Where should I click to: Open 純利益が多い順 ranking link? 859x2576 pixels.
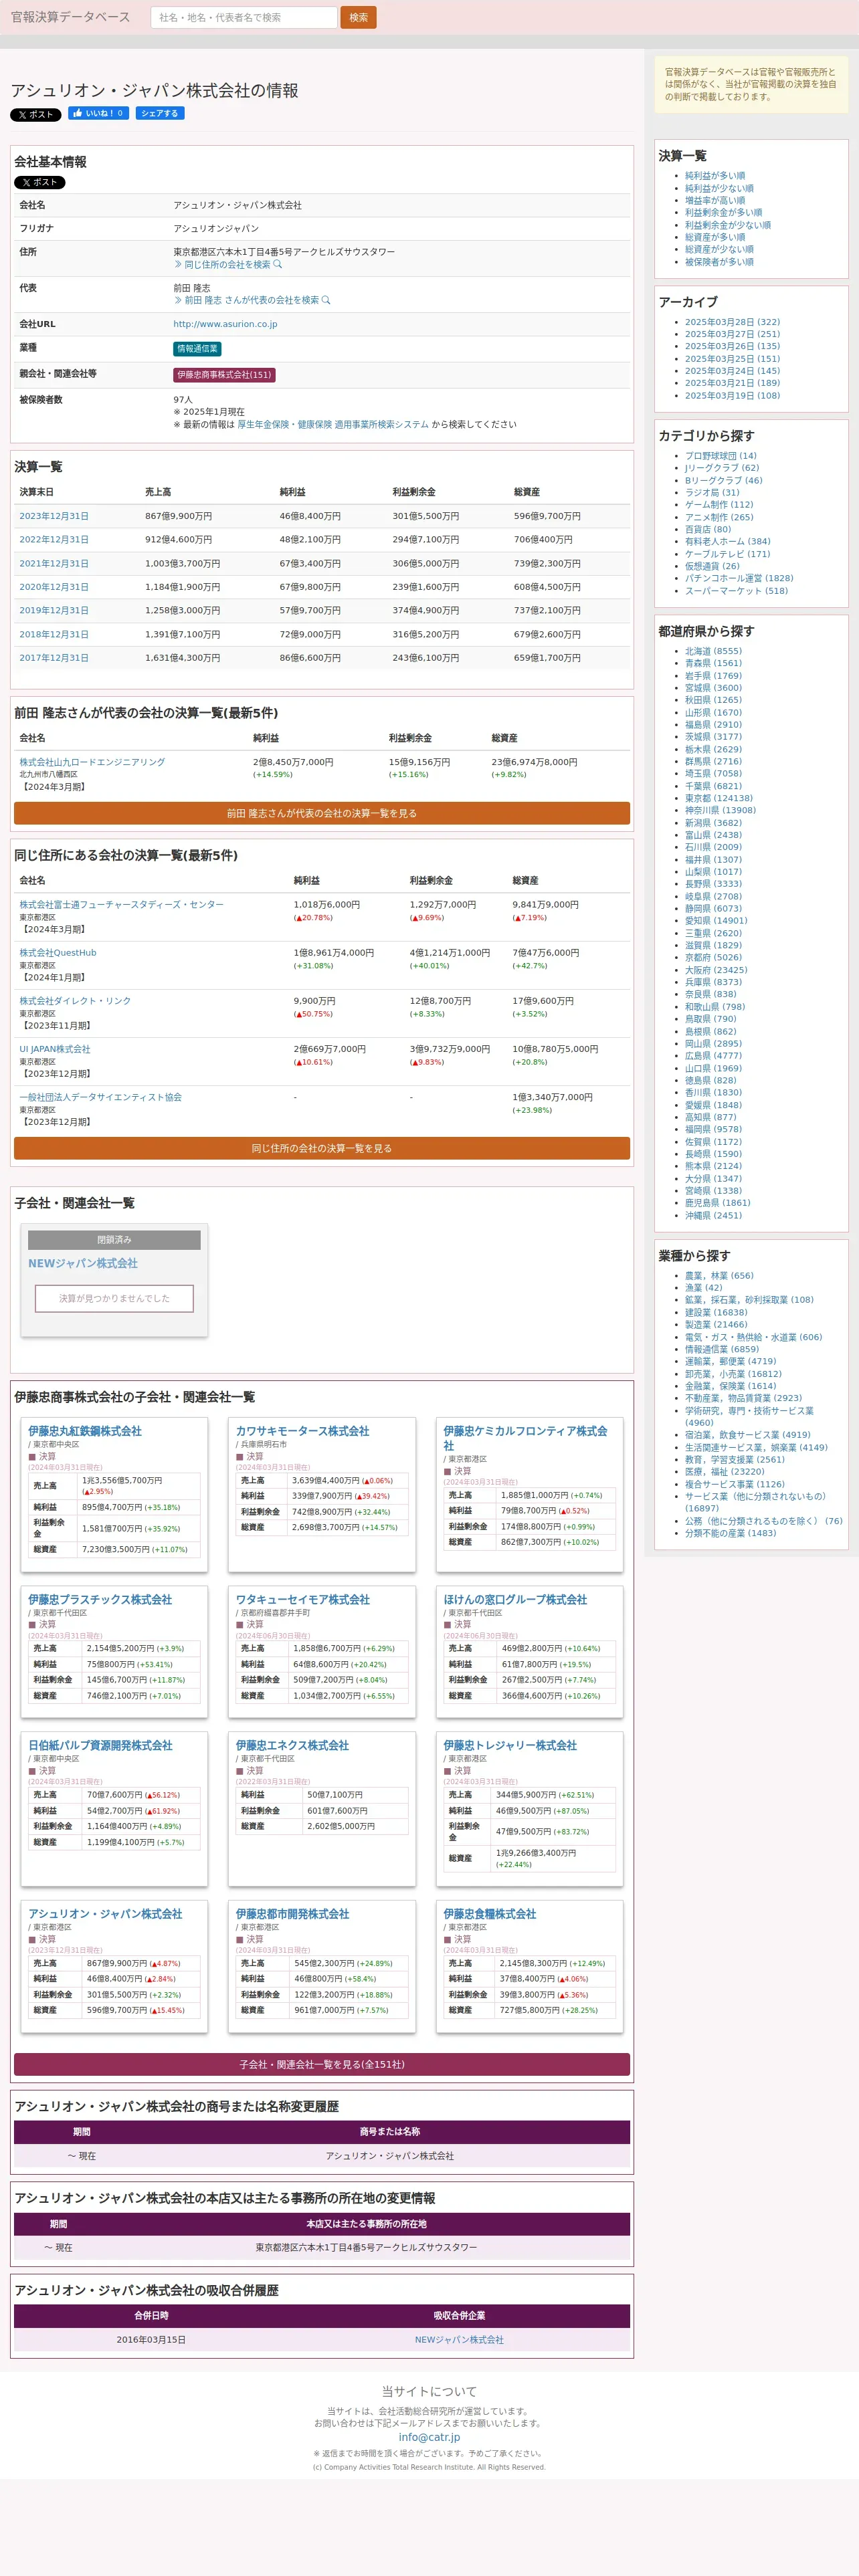714,175
